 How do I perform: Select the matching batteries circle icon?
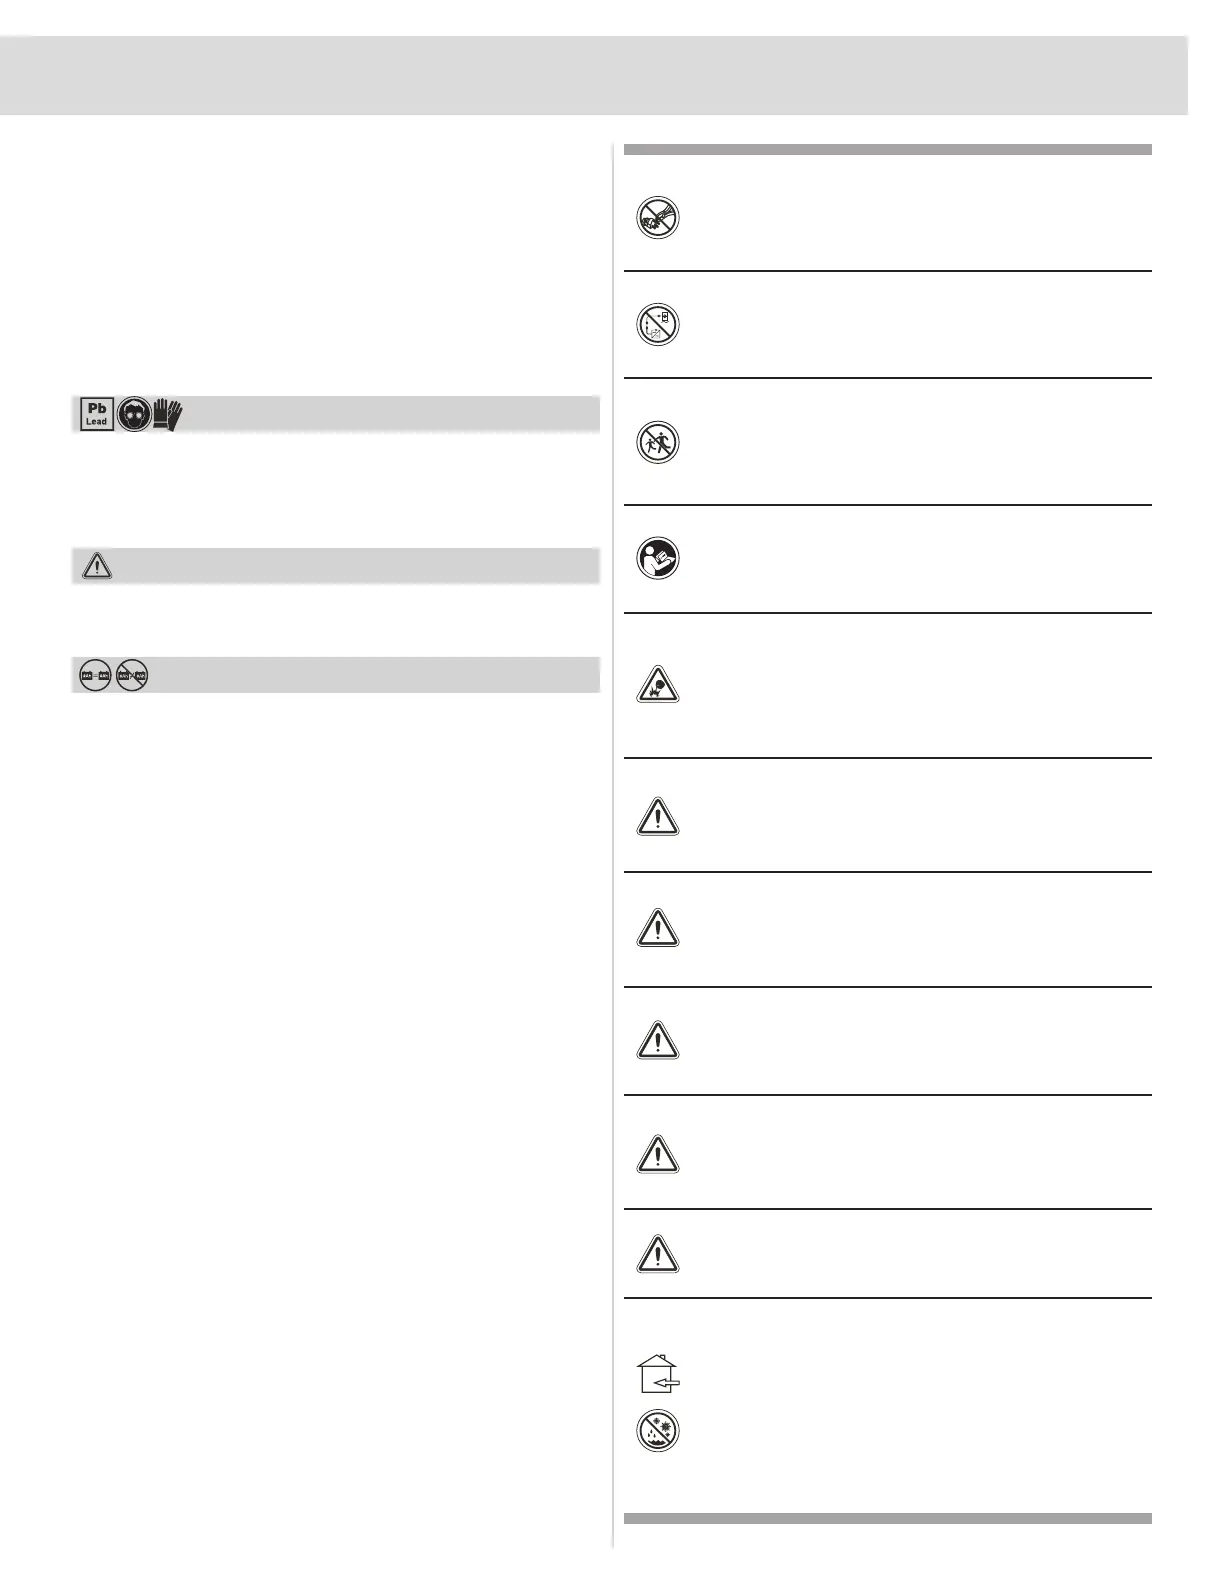click(95, 676)
